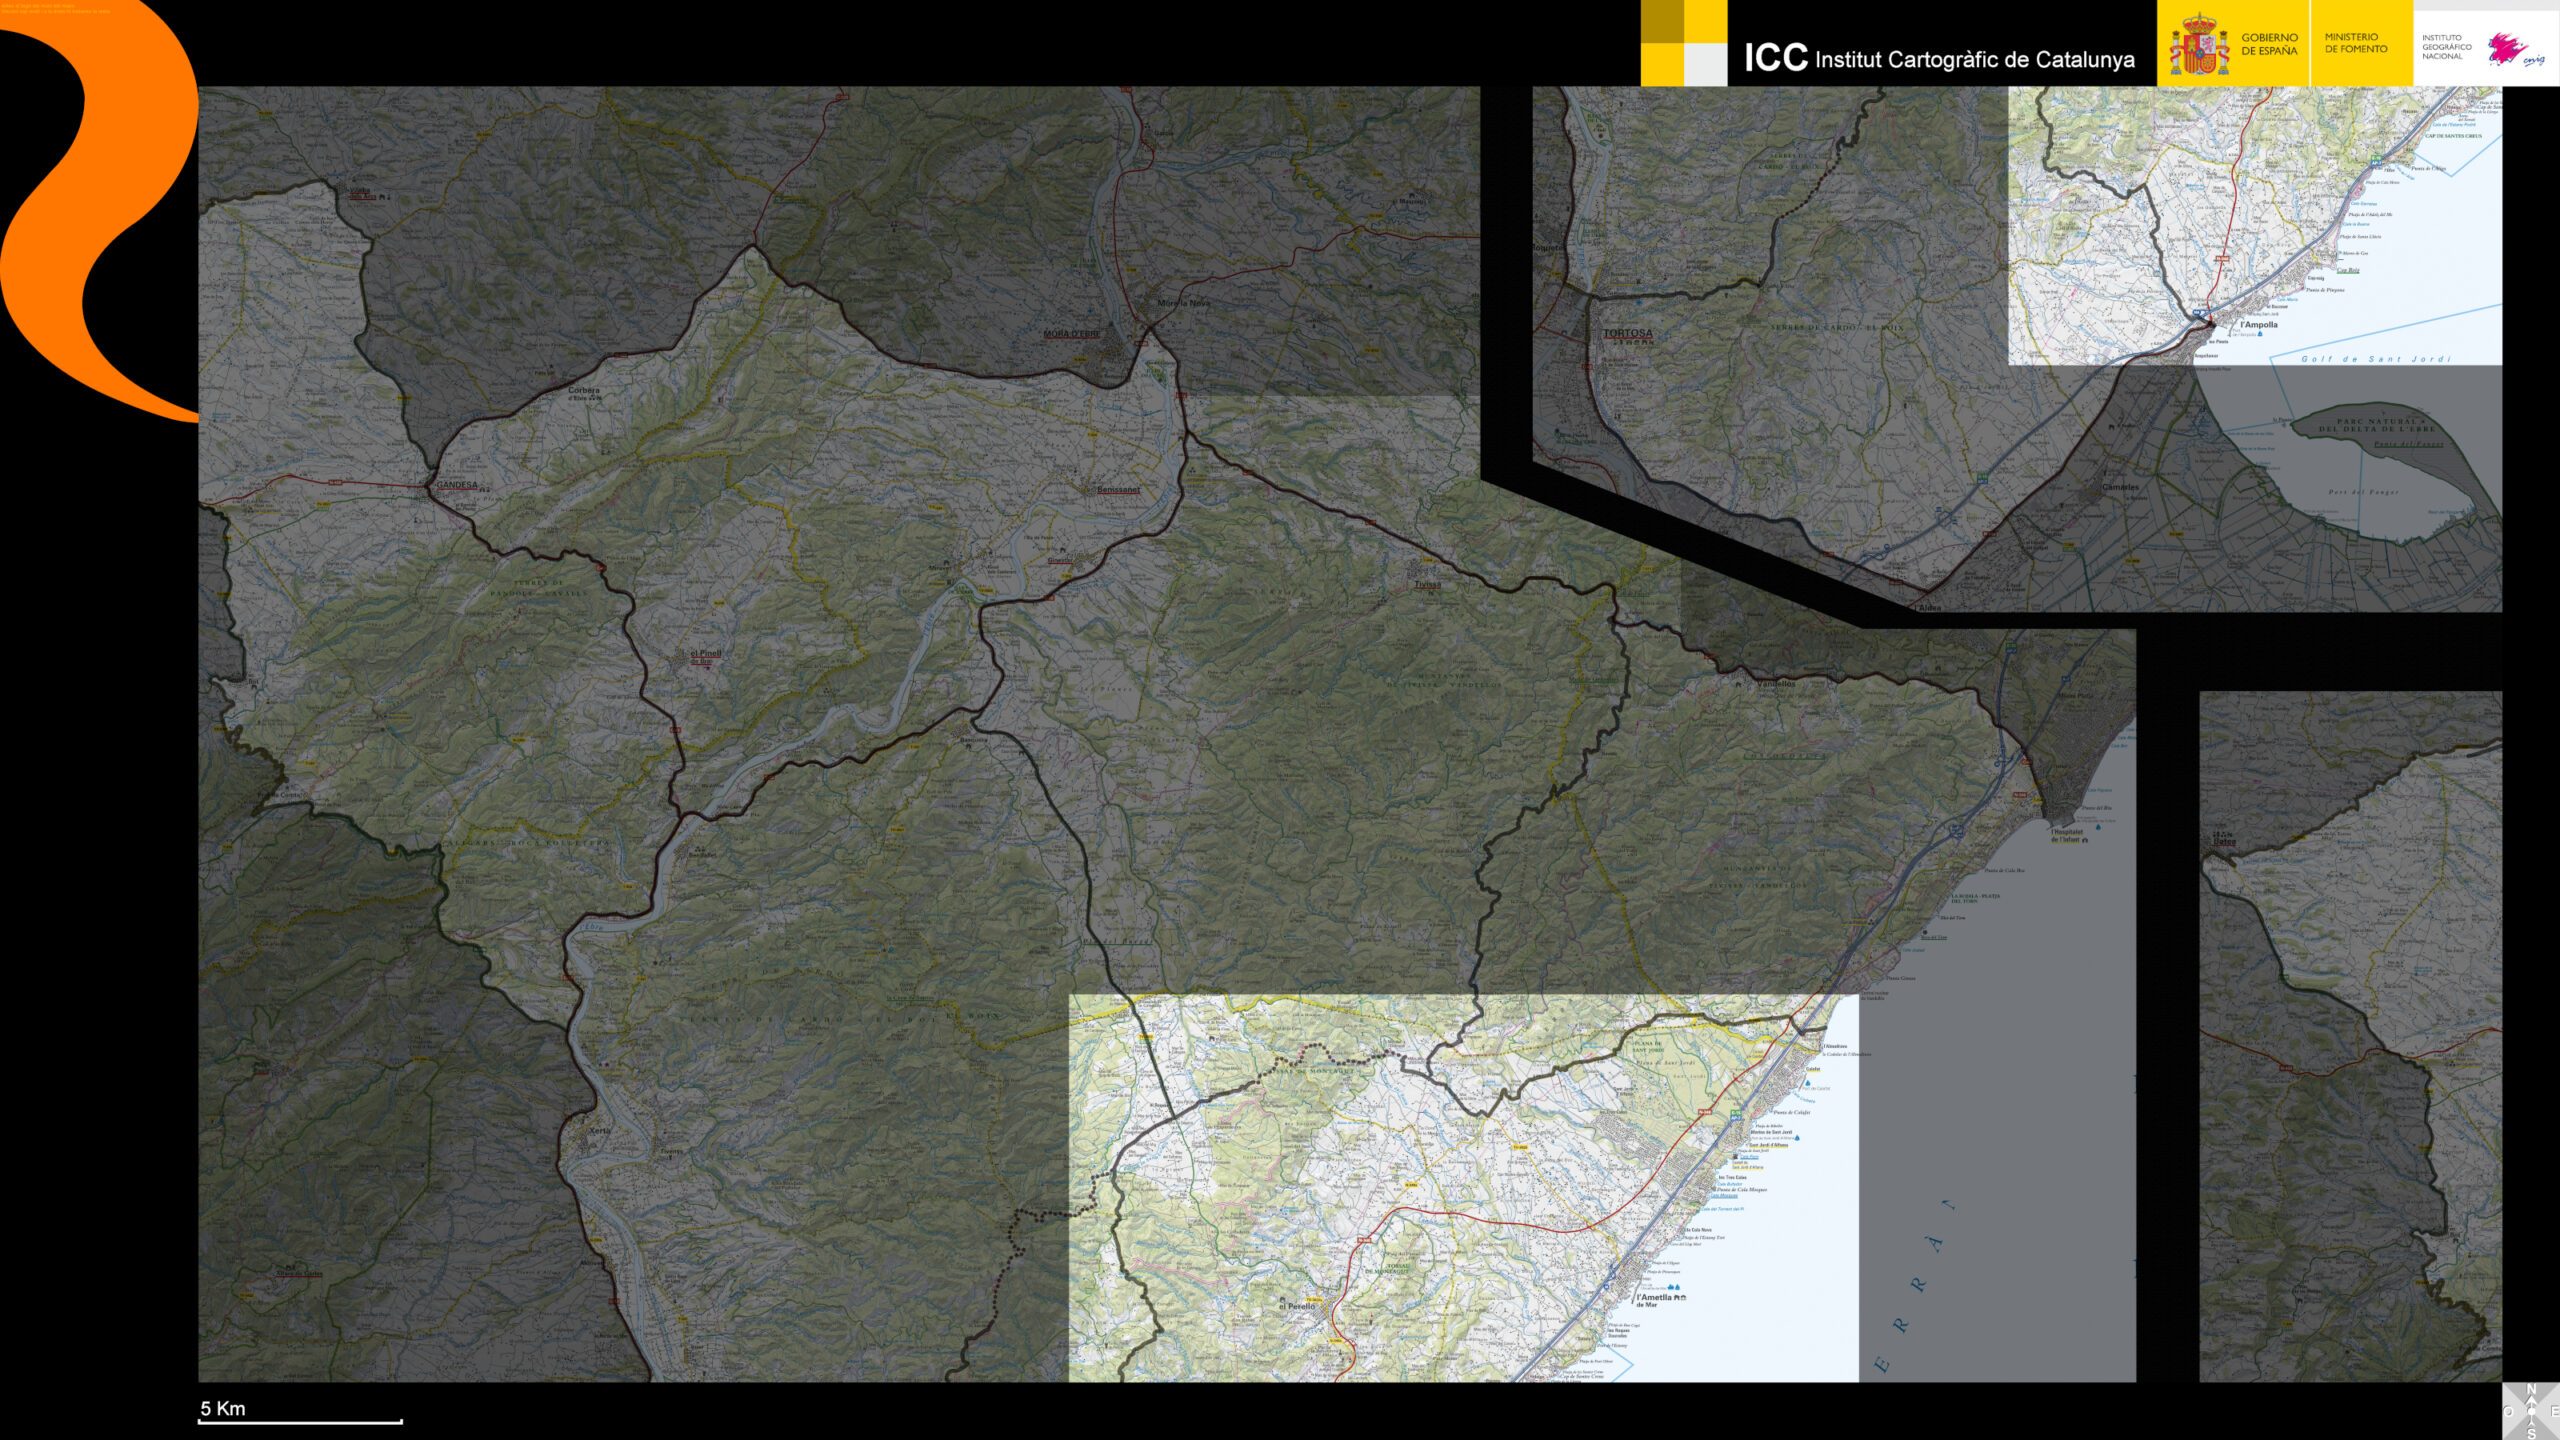Click the Gobierno de España banner

[2268, 44]
